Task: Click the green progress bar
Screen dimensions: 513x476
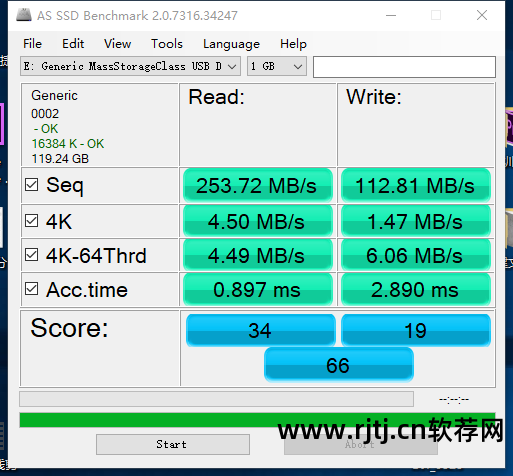Action: click(257, 420)
